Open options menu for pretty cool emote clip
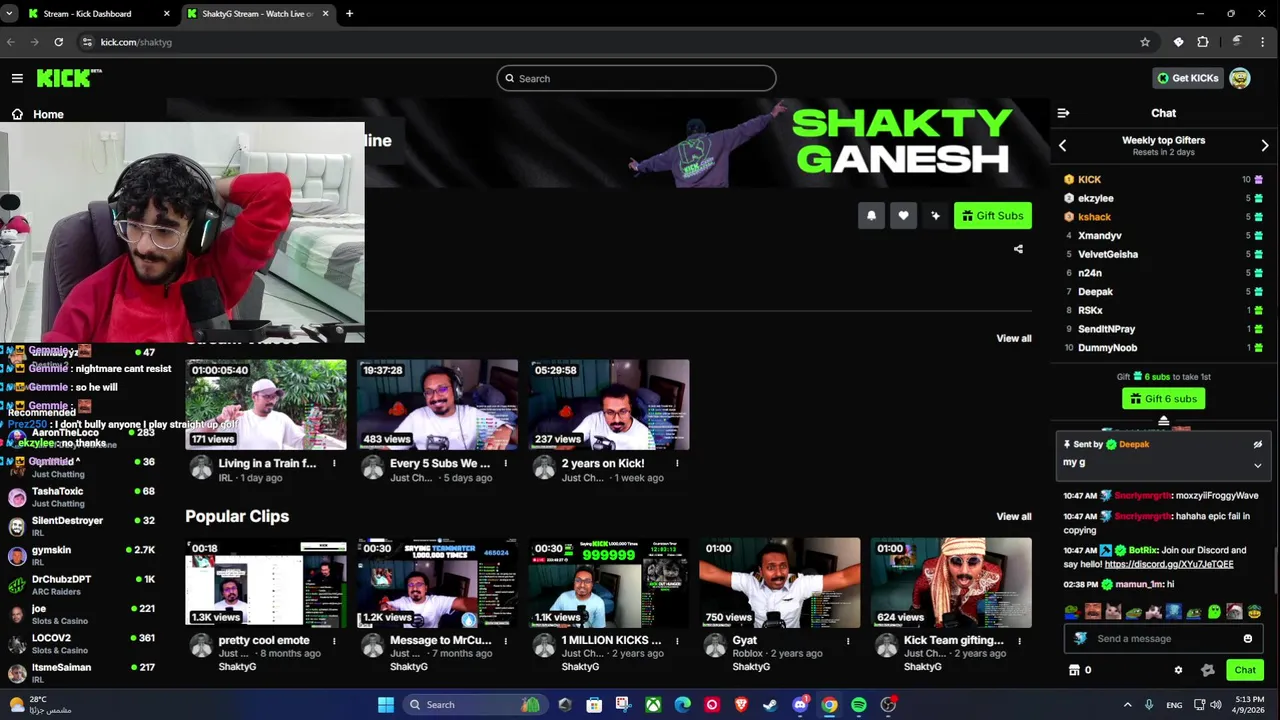The image size is (1280, 720). (x=334, y=641)
